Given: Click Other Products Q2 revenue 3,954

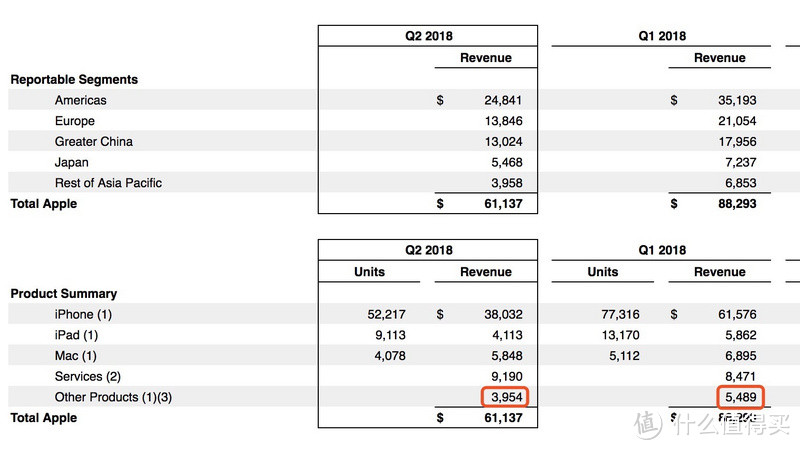Looking at the screenshot, I should coord(507,397).
